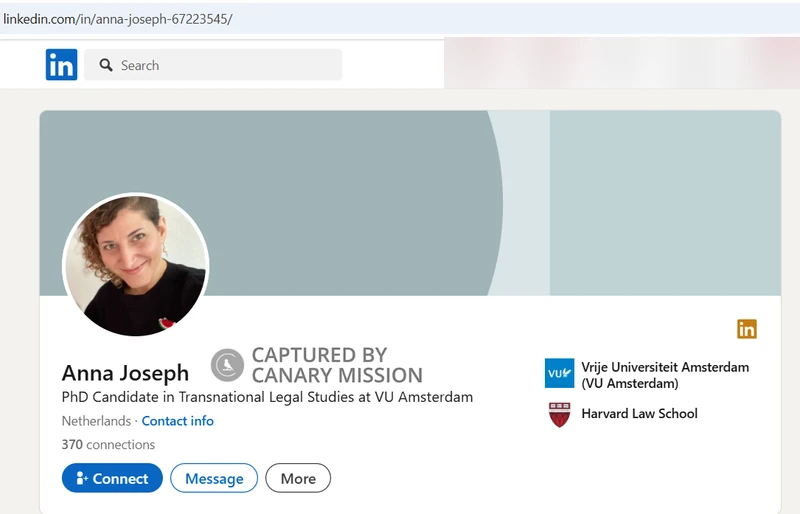Select the name Anna Joseph
This screenshot has height=514, width=800.
[125, 373]
